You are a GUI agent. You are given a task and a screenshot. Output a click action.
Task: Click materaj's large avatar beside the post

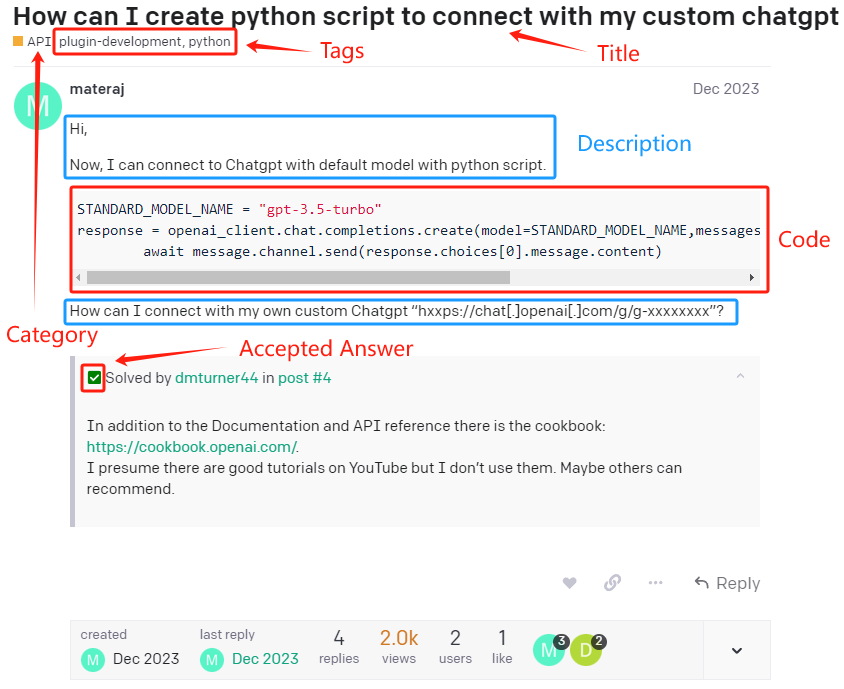[x=38, y=105]
